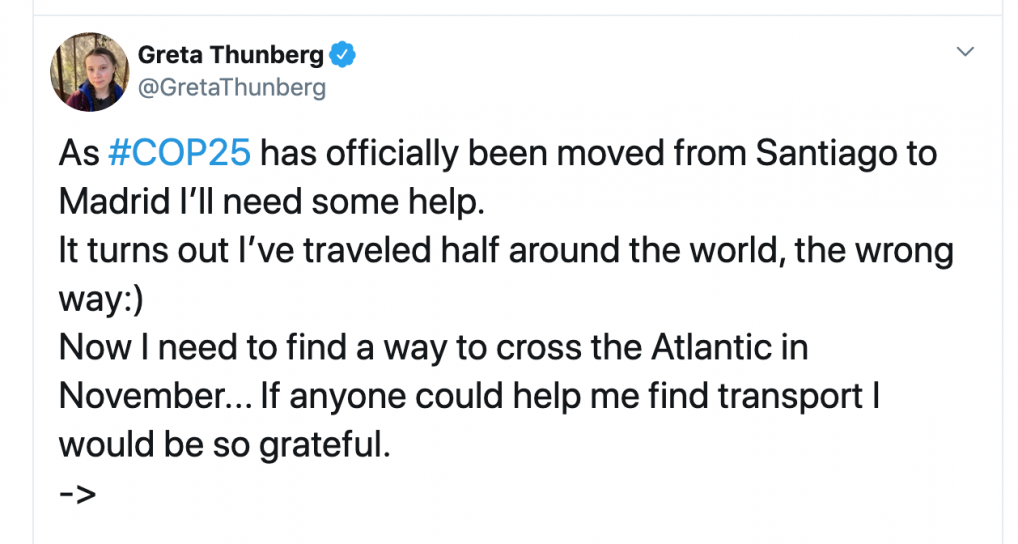Image resolution: width=1018 pixels, height=544 pixels.
Task: Expand the tweet options chevron
Action: (965, 51)
